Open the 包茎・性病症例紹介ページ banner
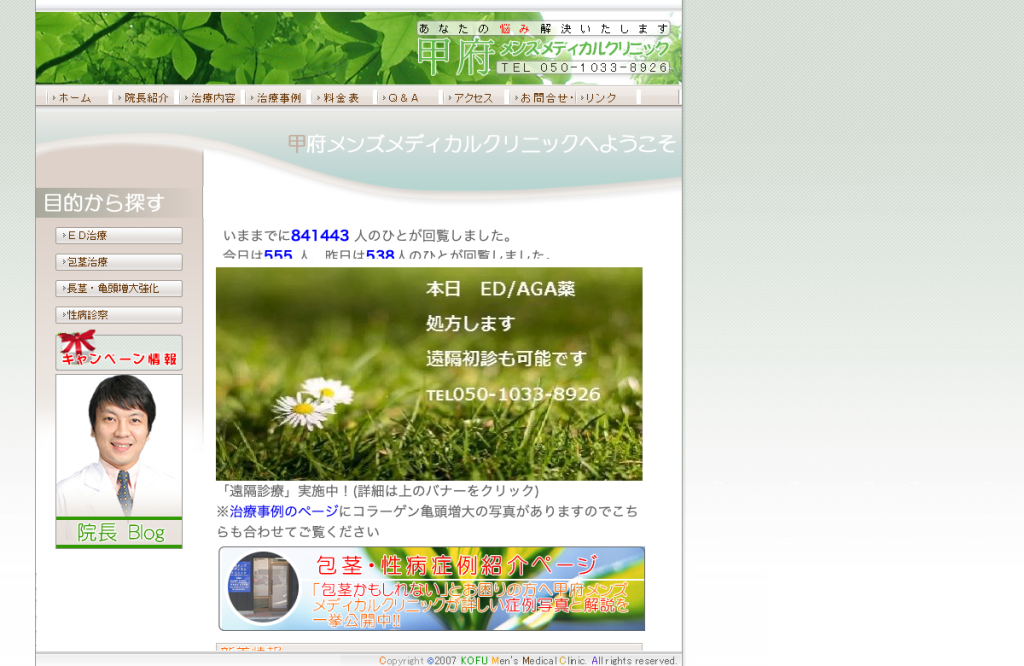This screenshot has width=1024, height=666. (432, 589)
